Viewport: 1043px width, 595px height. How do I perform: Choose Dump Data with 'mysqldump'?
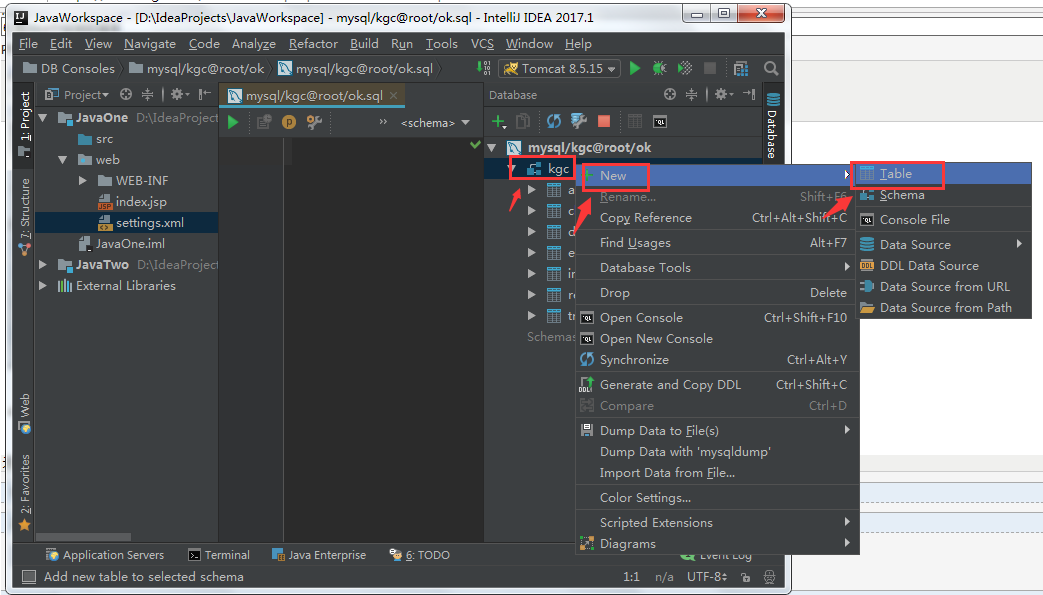(x=717, y=452)
